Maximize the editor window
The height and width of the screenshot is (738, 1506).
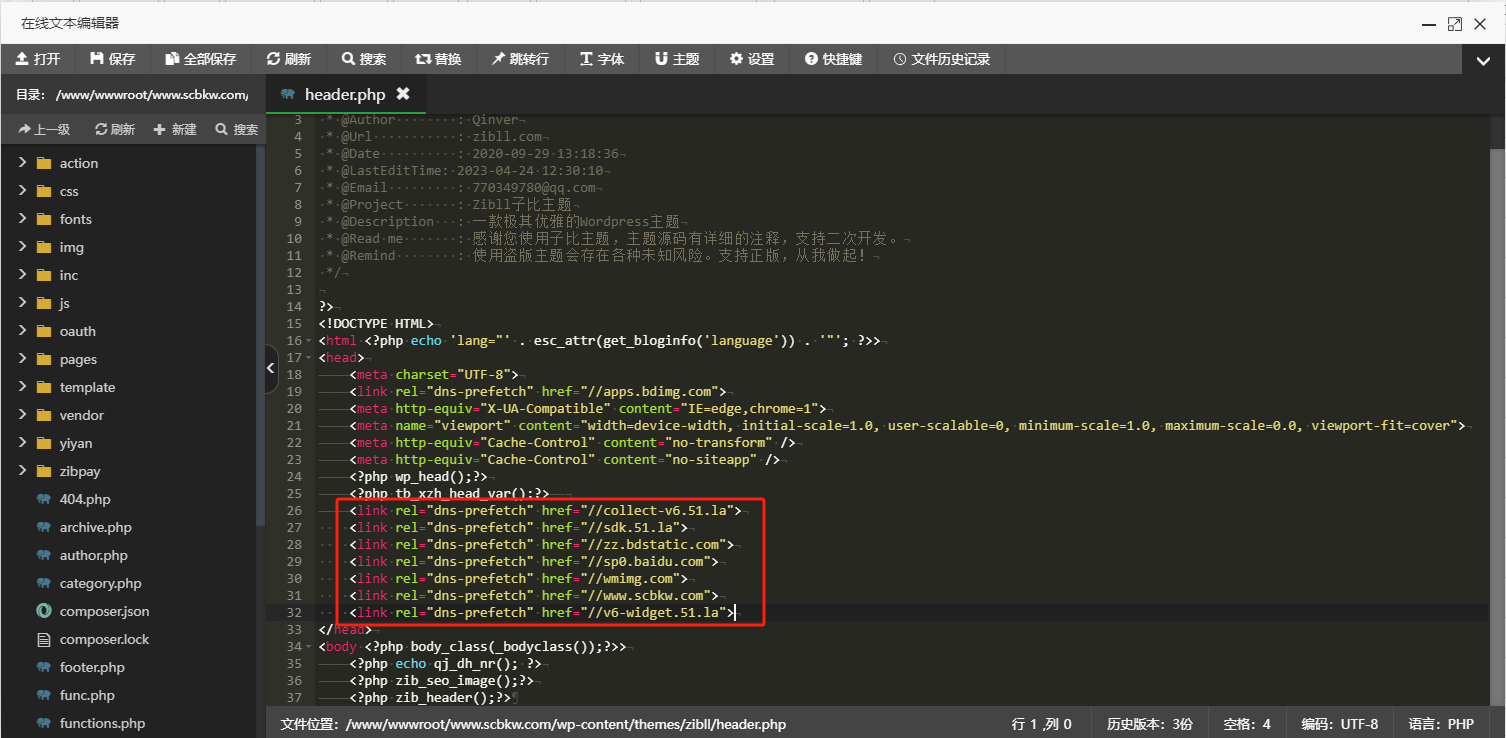point(1455,23)
